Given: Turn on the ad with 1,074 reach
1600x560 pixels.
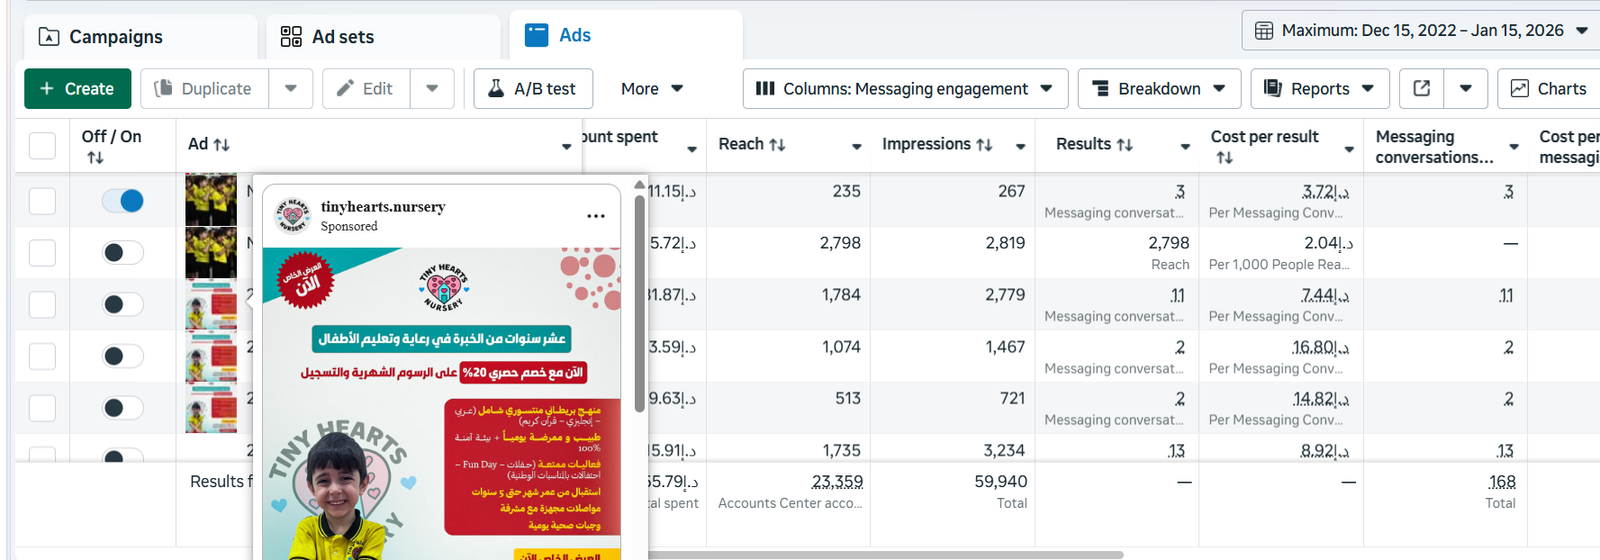Looking at the screenshot, I should [x=123, y=356].
